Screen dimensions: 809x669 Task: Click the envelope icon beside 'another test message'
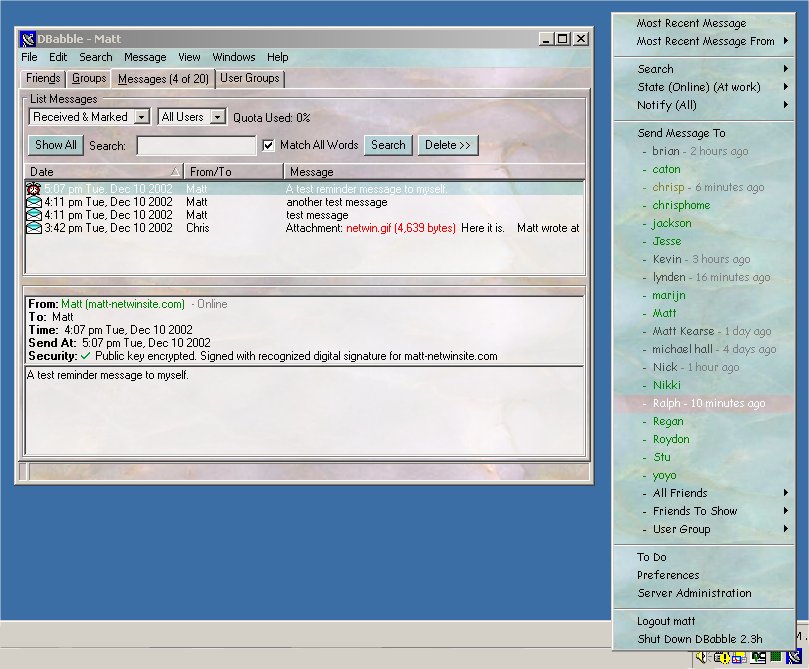click(34, 202)
